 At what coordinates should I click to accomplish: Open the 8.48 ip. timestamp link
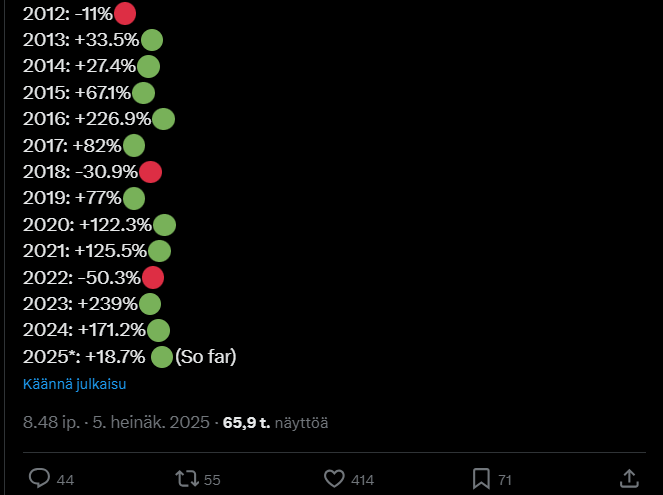(x=51, y=422)
